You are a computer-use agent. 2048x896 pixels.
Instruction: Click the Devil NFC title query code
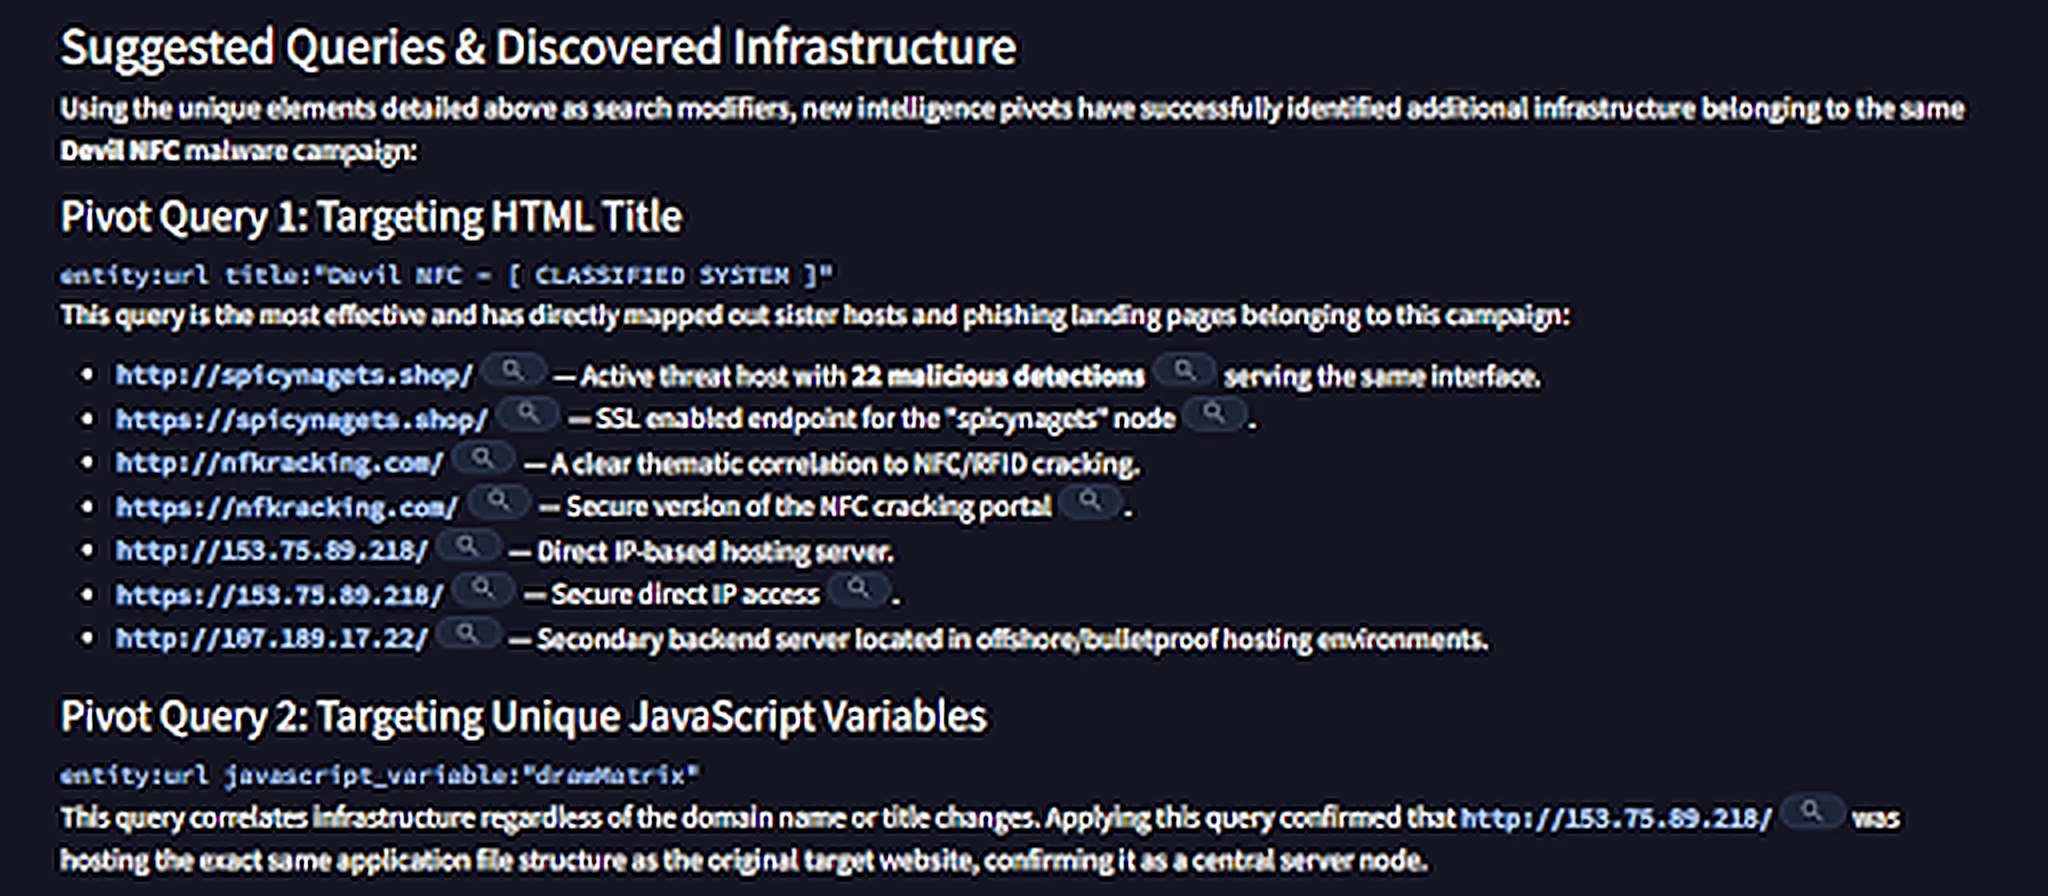(446, 275)
